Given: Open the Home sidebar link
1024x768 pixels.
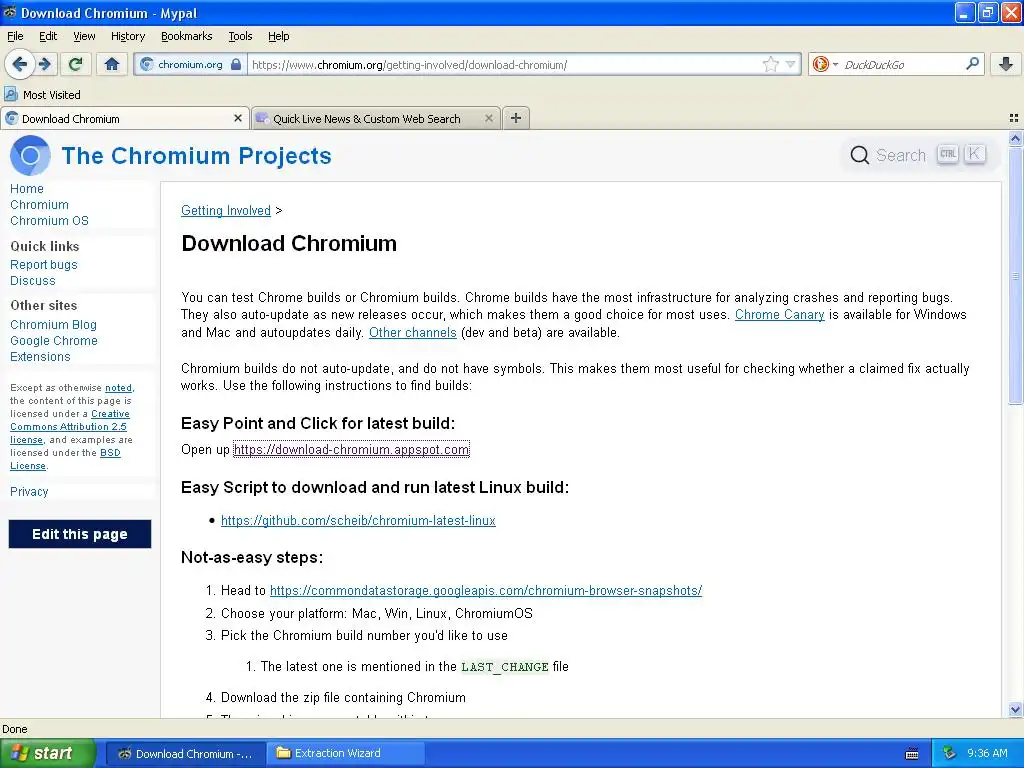Looking at the screenshot, I should (27, 189).
